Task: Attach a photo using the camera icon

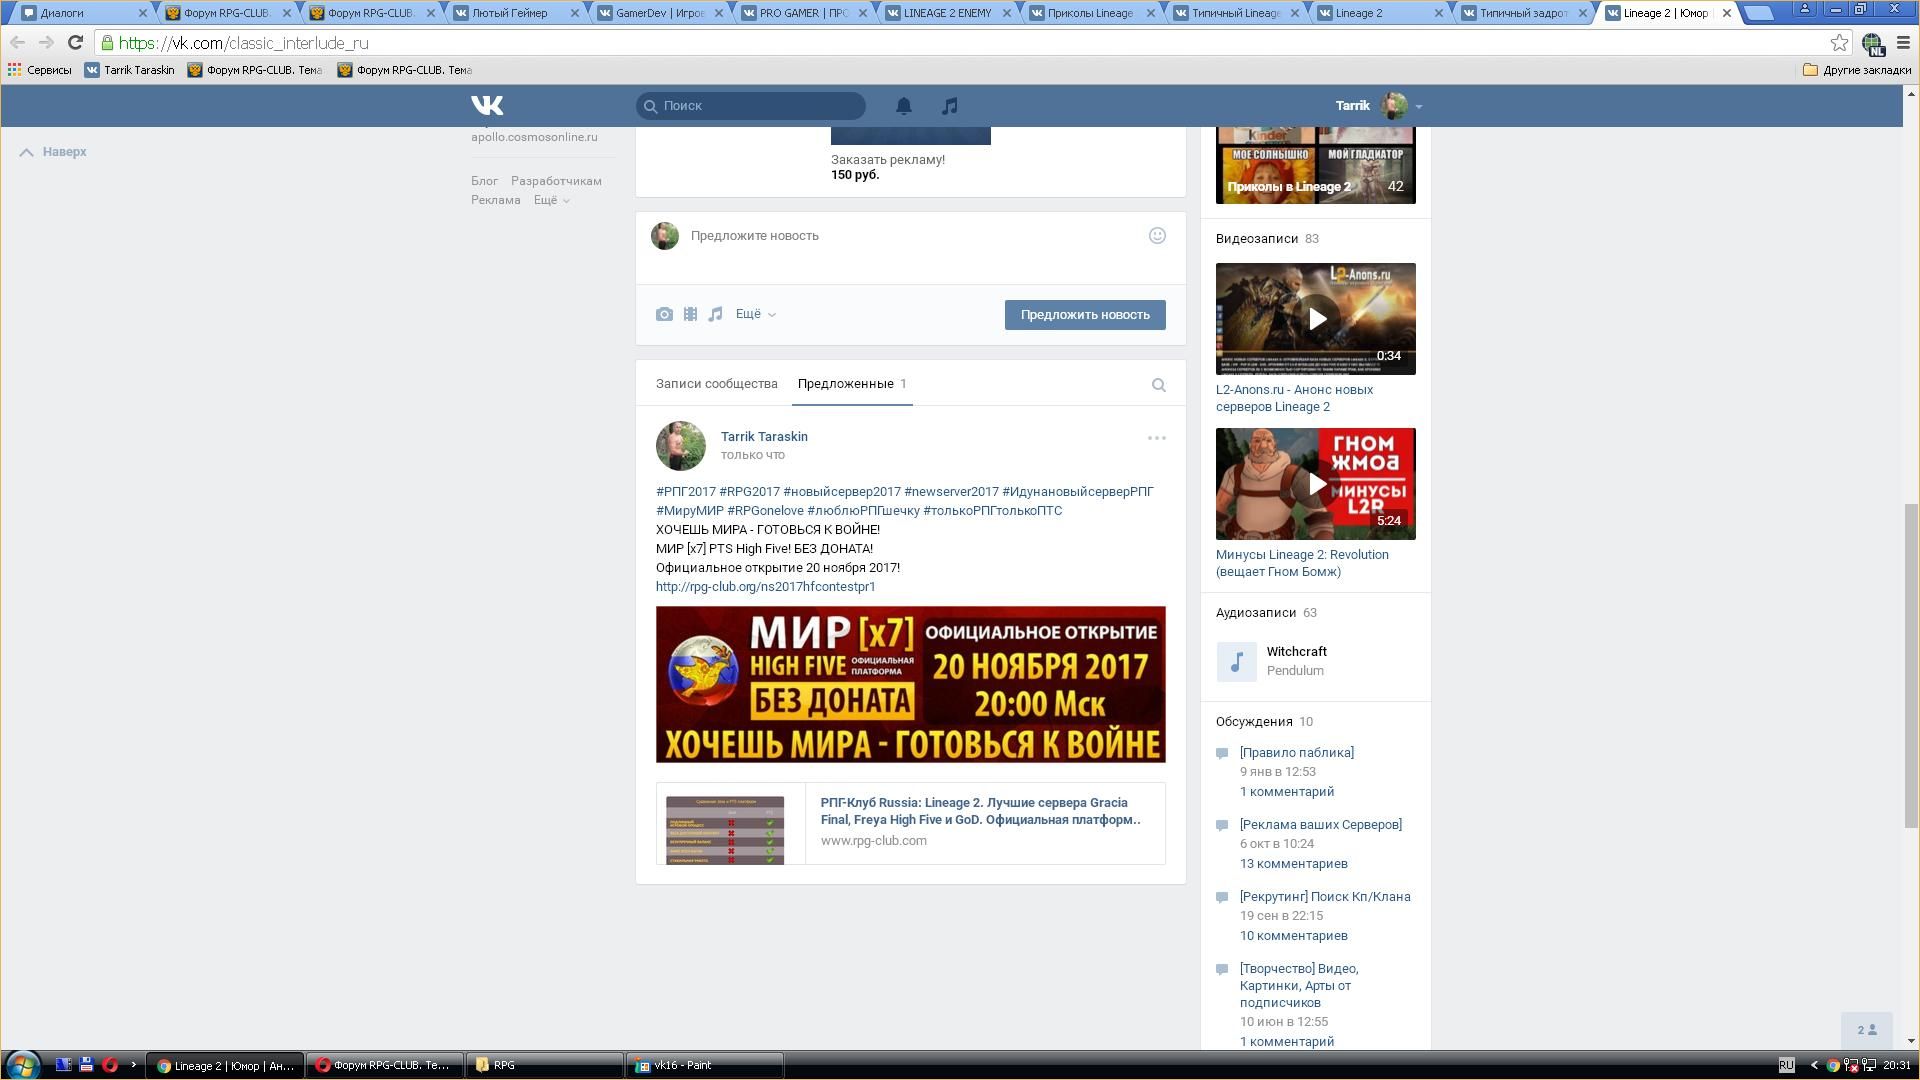Action: click(664, 314)
